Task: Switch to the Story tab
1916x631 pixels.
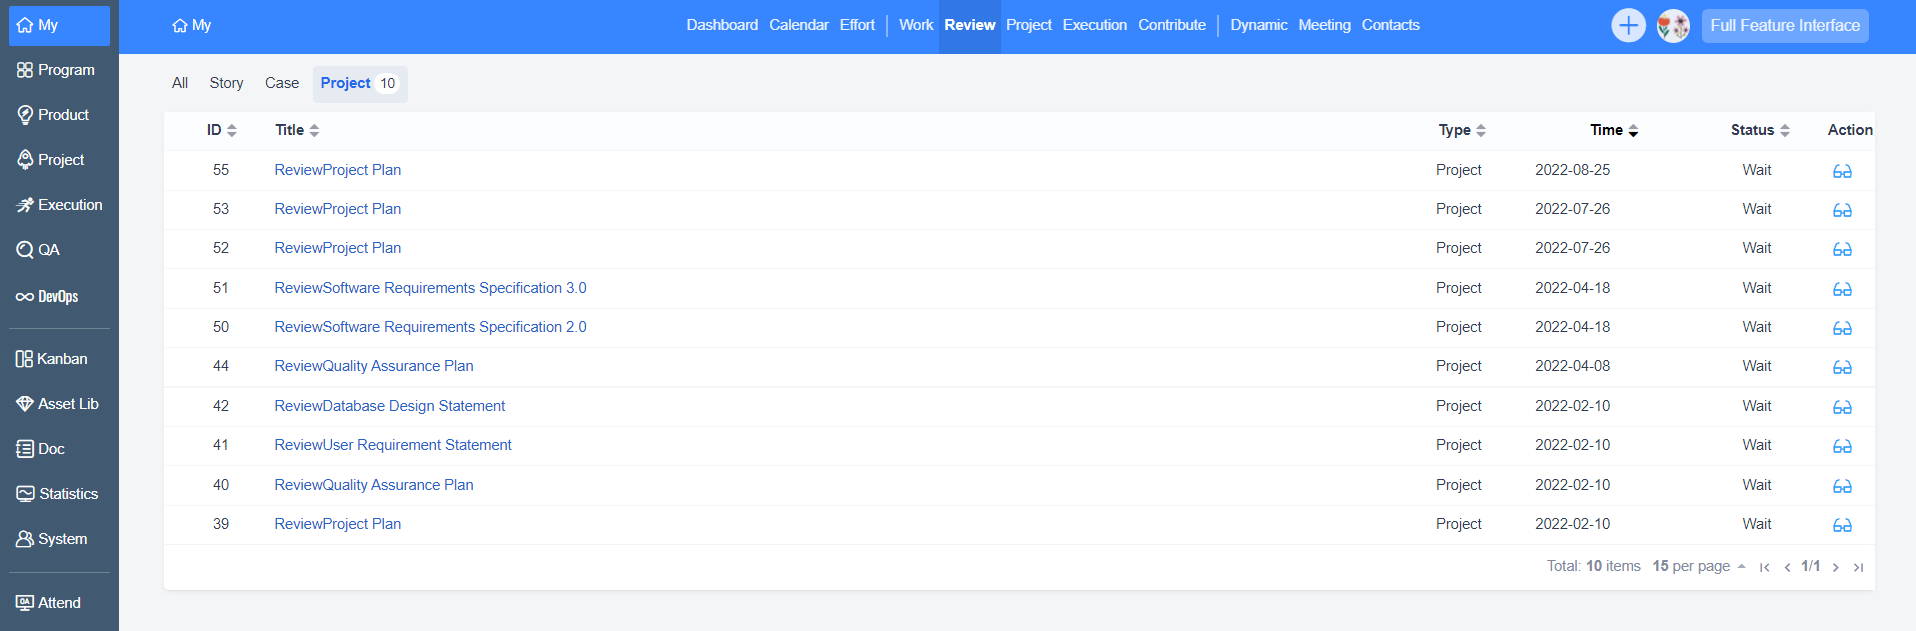Action: (x=226, y=83)
